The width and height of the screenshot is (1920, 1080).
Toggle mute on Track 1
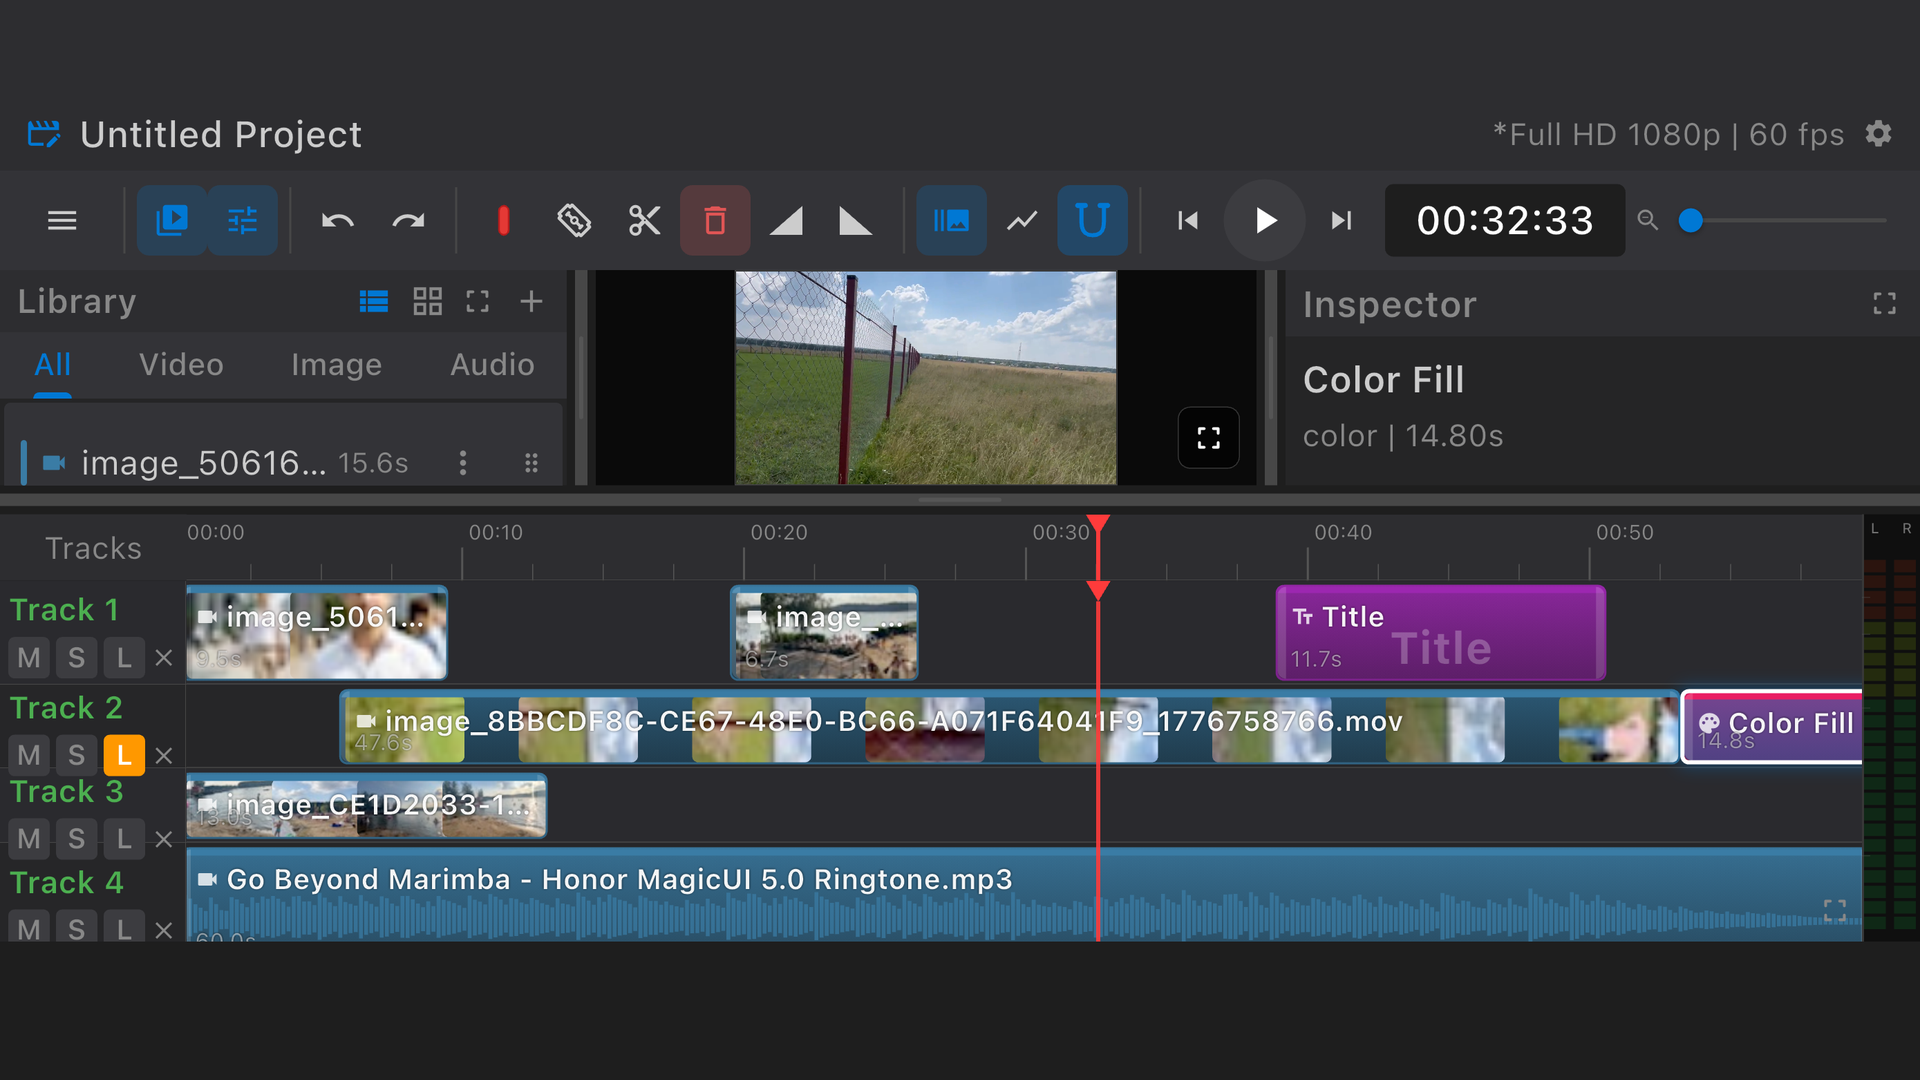[x=29, y=658]
